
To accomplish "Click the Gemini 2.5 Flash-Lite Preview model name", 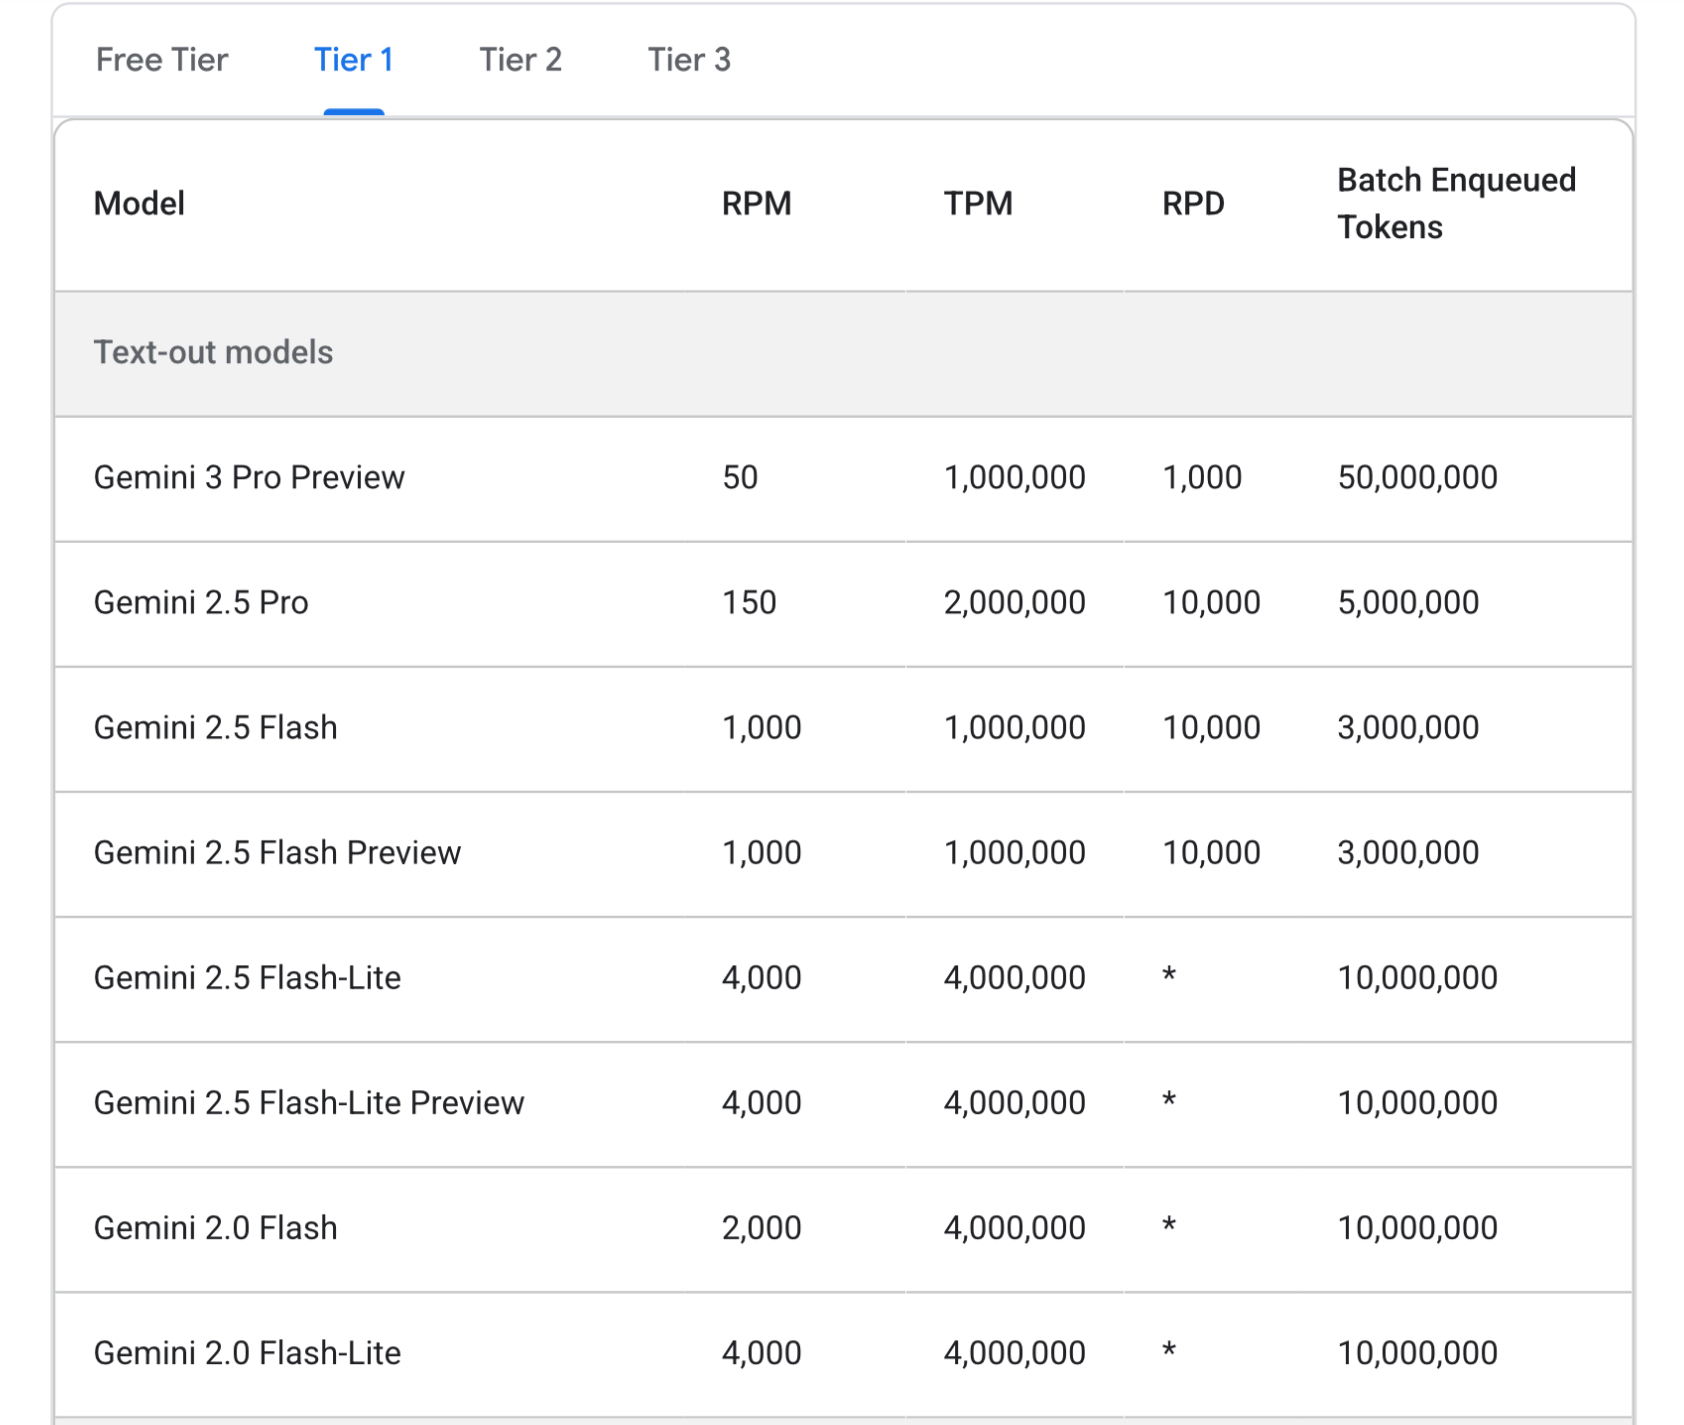I will click(x=308, y=1103).
